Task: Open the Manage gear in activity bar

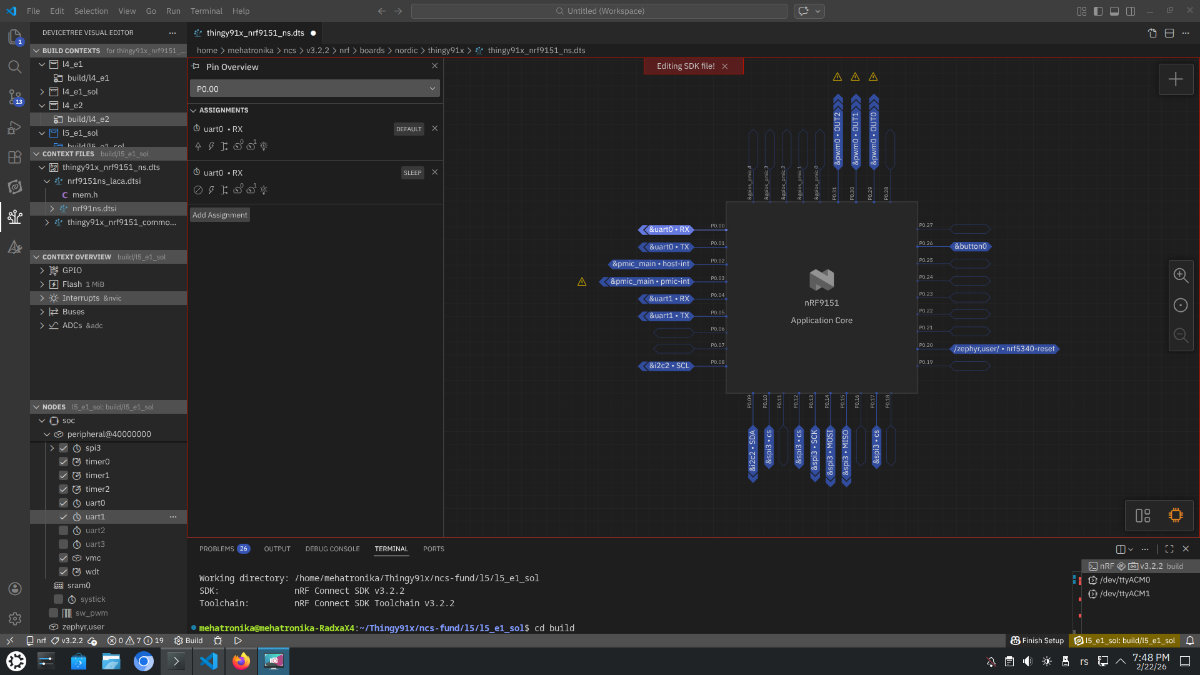Action: coord(15,619)
